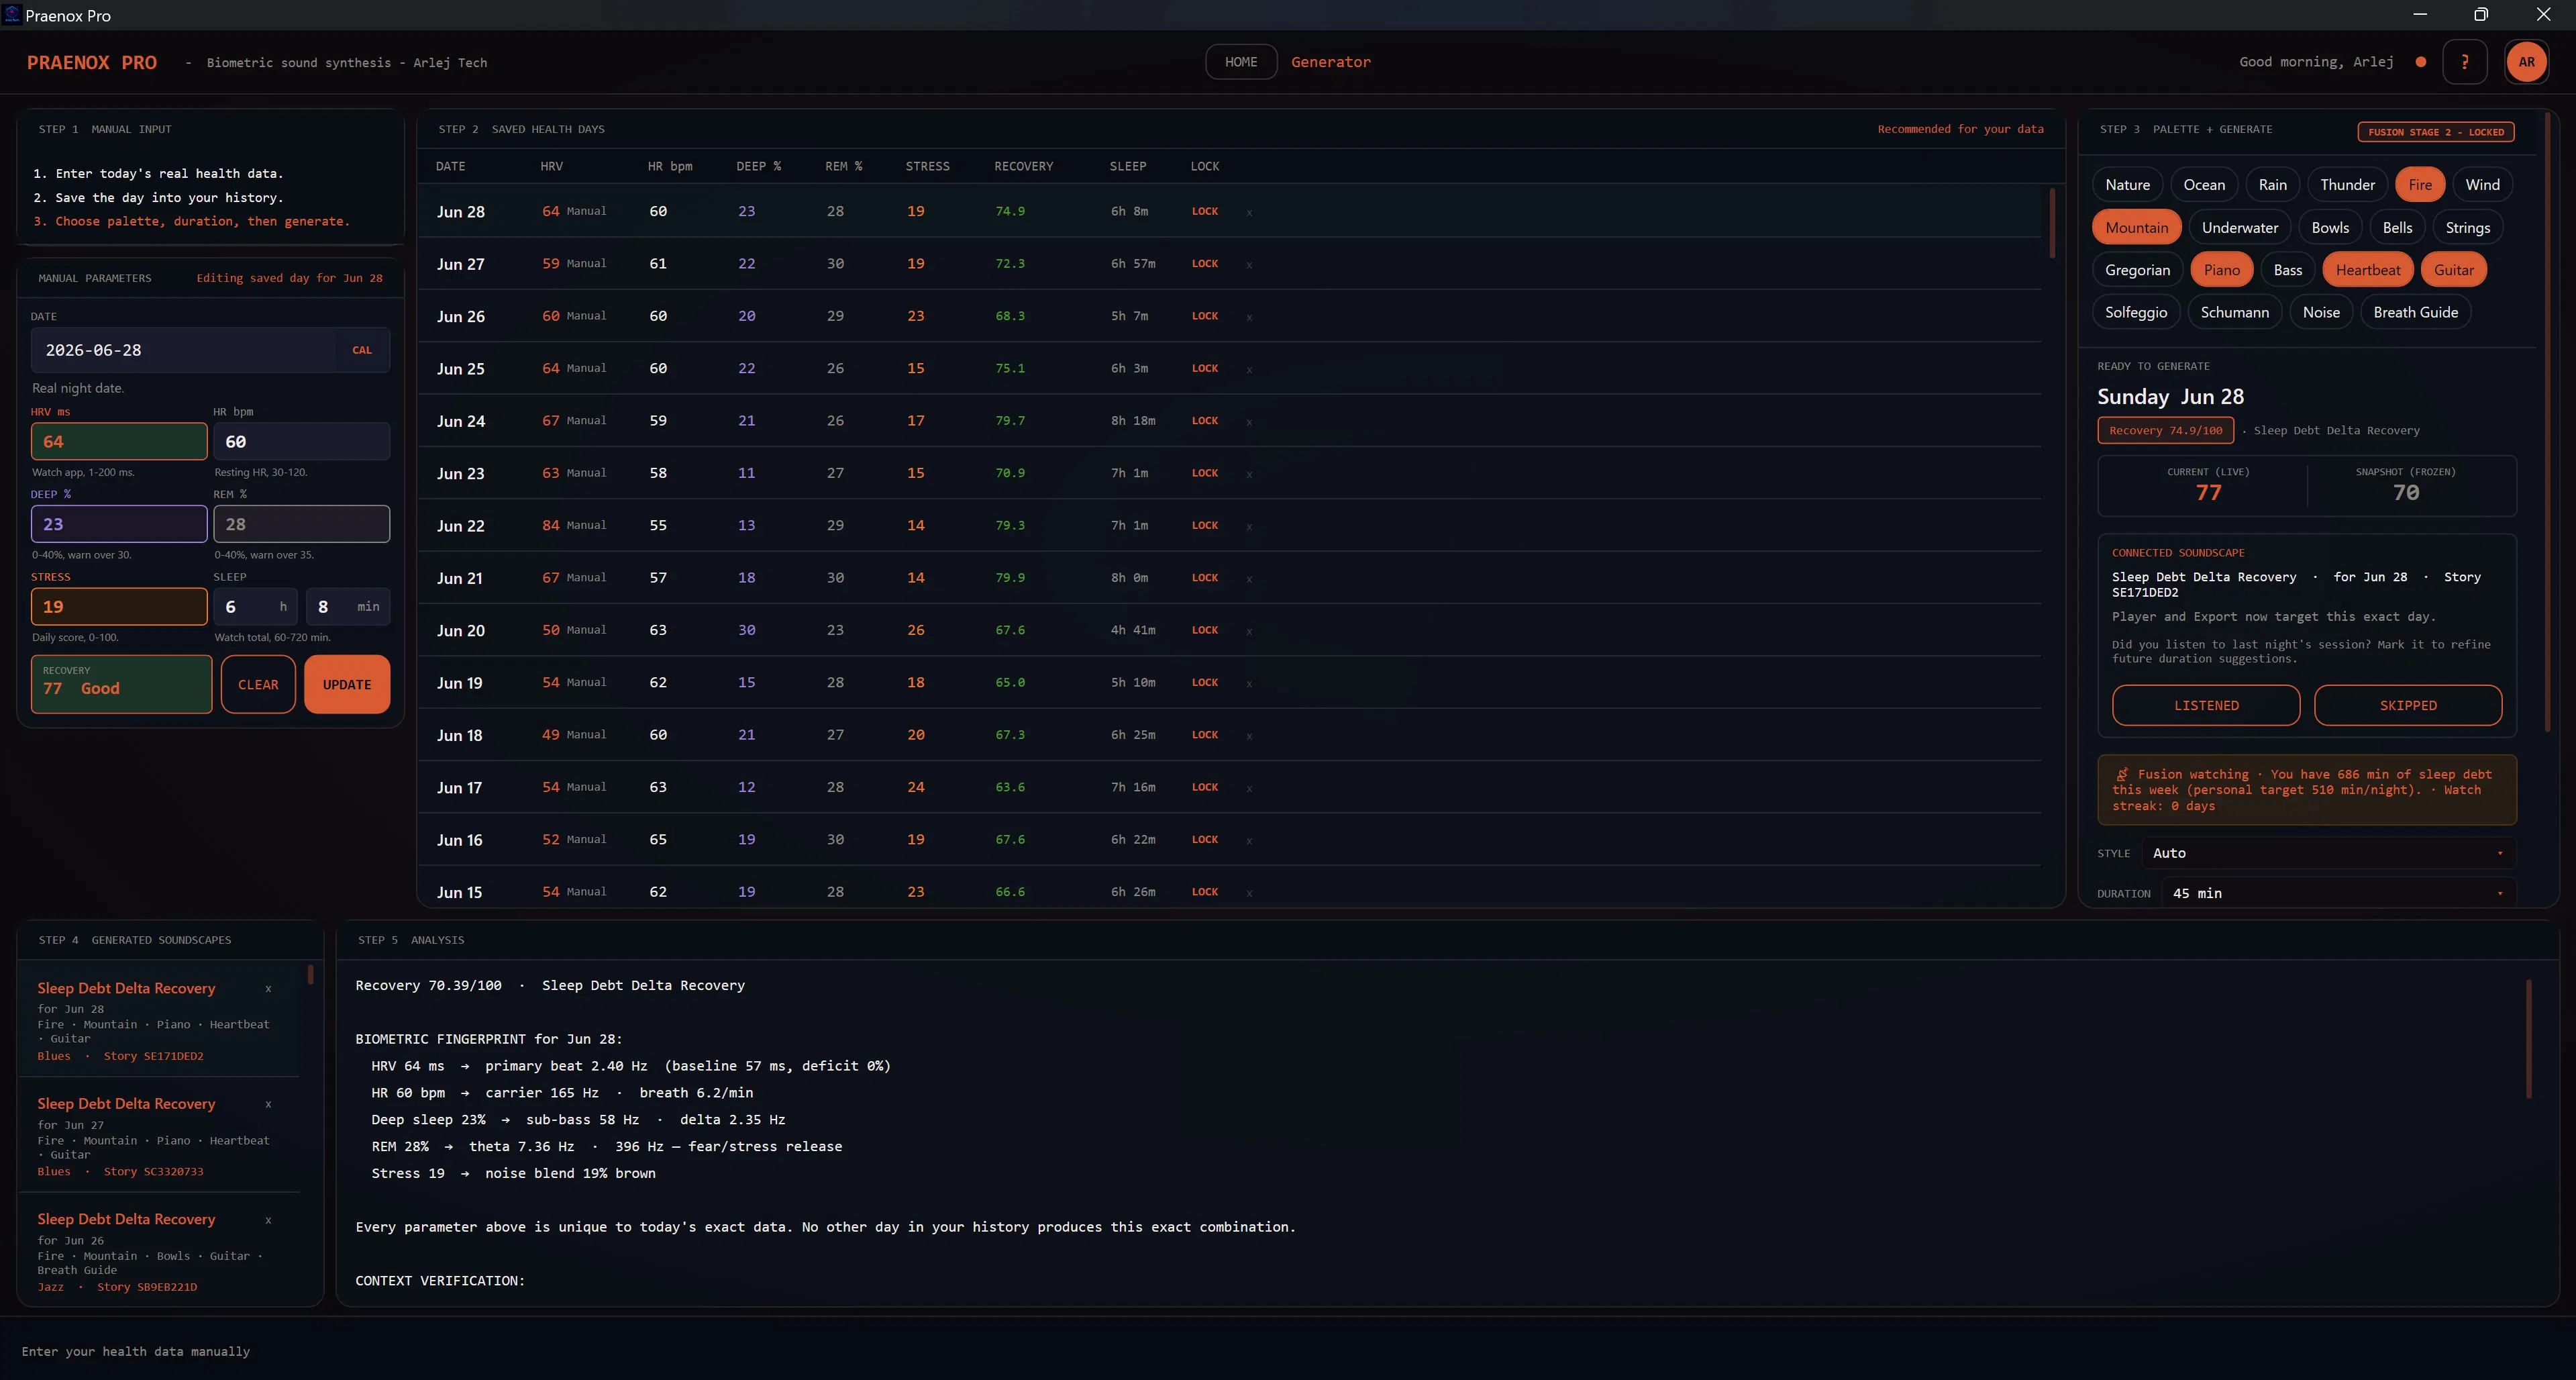Enable the Breath Guide palette chip

2415,312
